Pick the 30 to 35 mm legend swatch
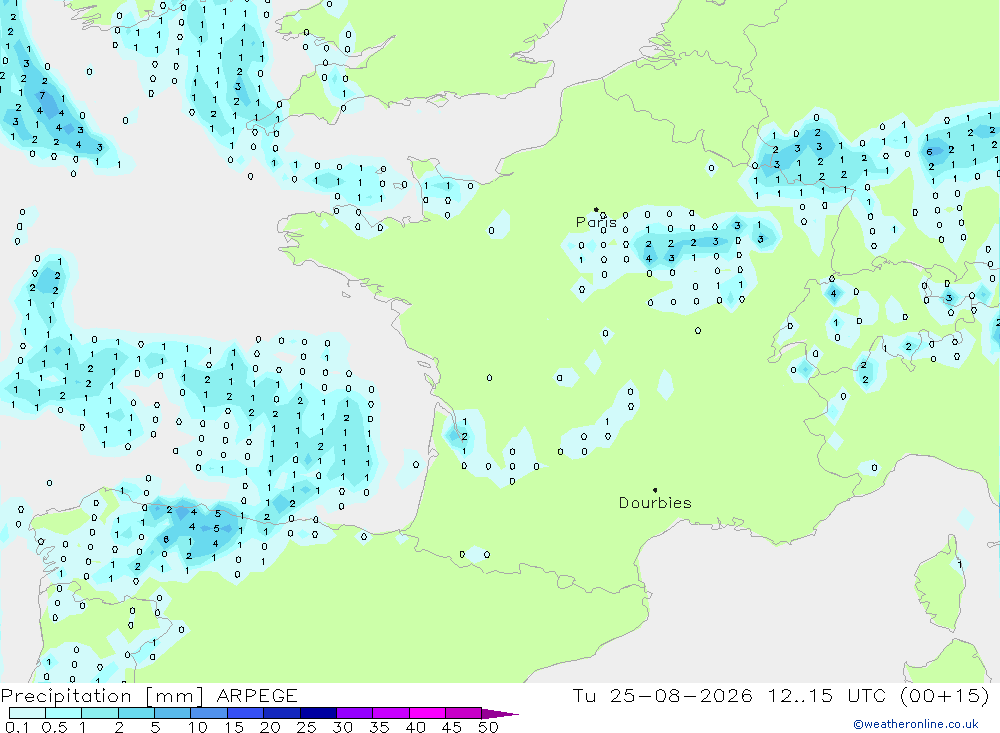 (355, 713)
